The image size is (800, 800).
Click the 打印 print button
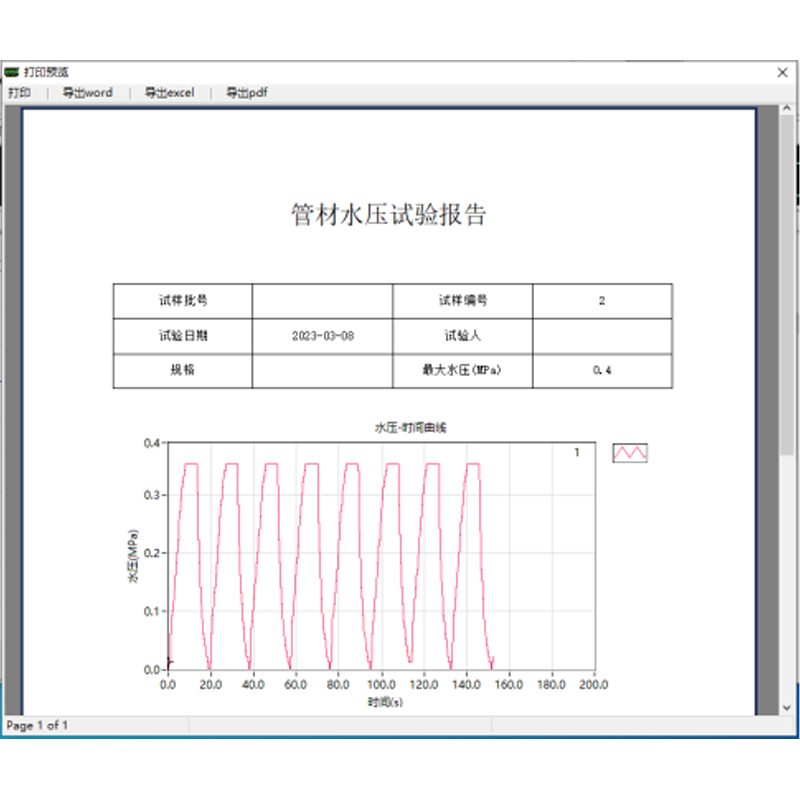click(19, 92)
